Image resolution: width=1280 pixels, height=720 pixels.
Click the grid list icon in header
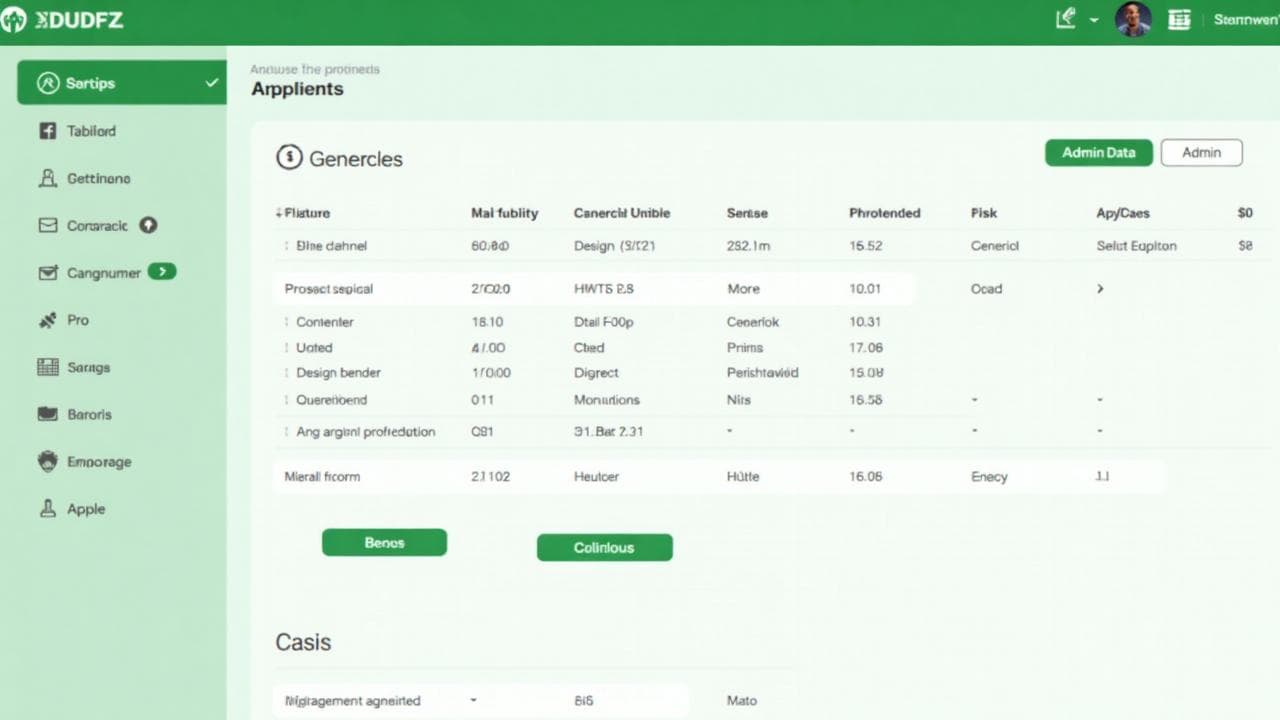1179,20
